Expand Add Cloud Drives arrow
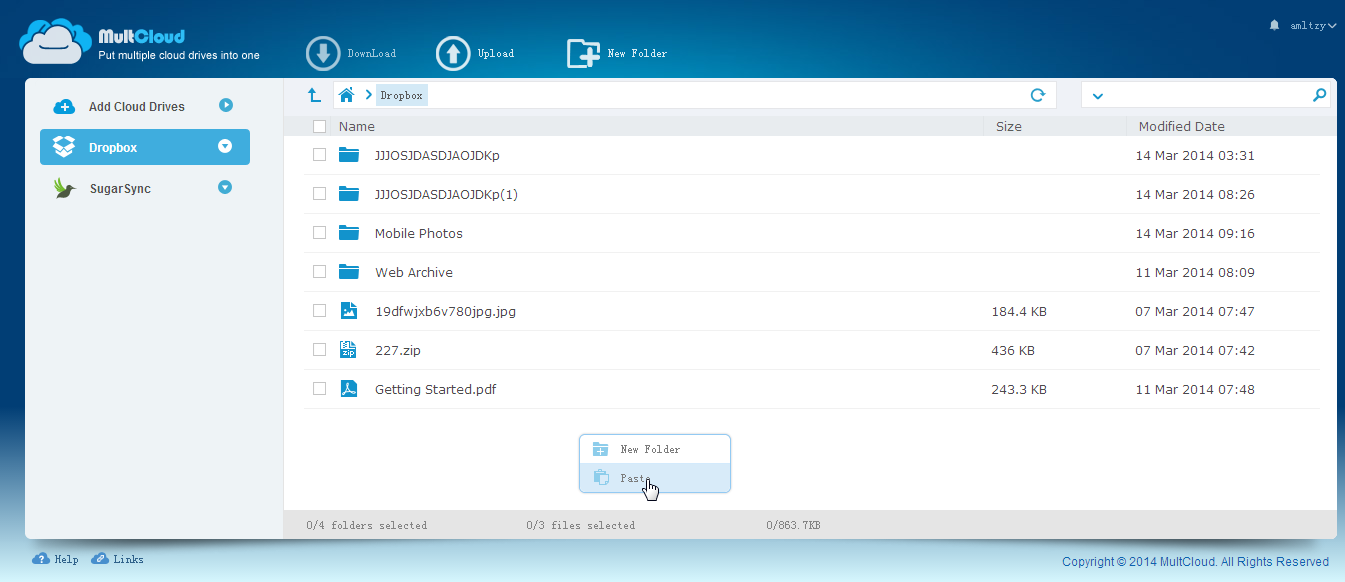Screen dimensions: 1345x582 (225, 104)
